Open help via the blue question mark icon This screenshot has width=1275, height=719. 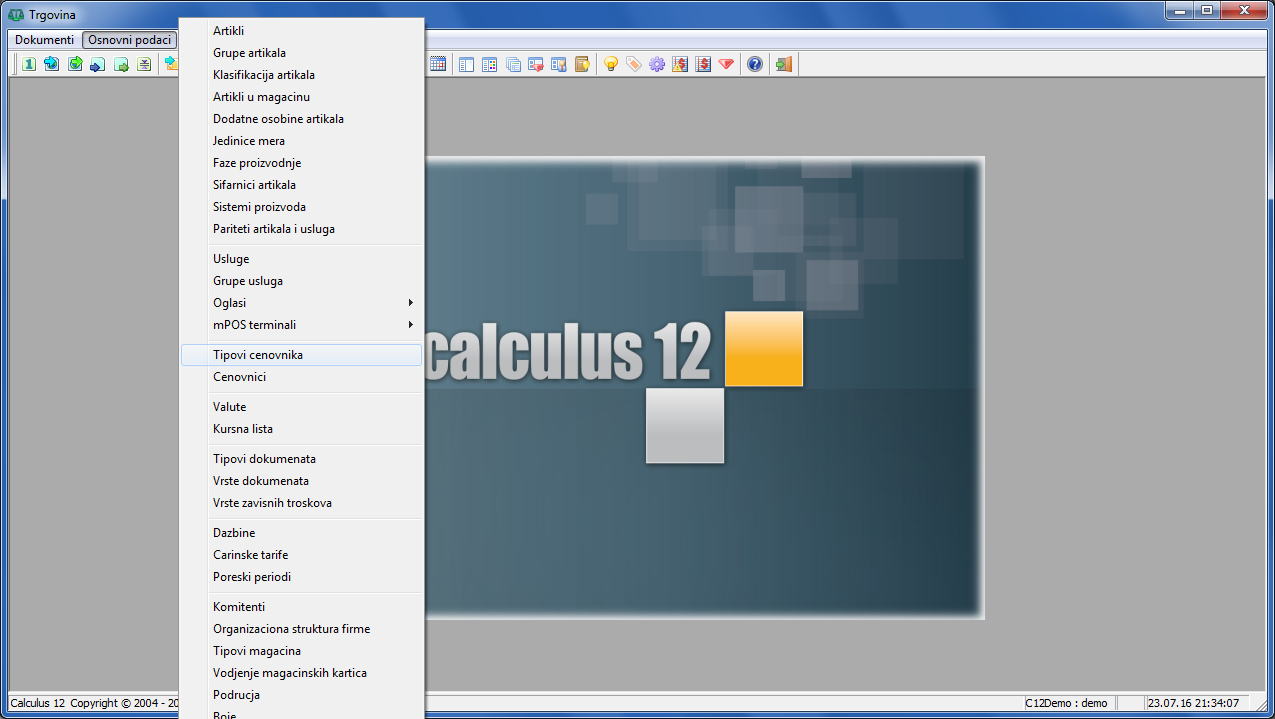[755, 64]
